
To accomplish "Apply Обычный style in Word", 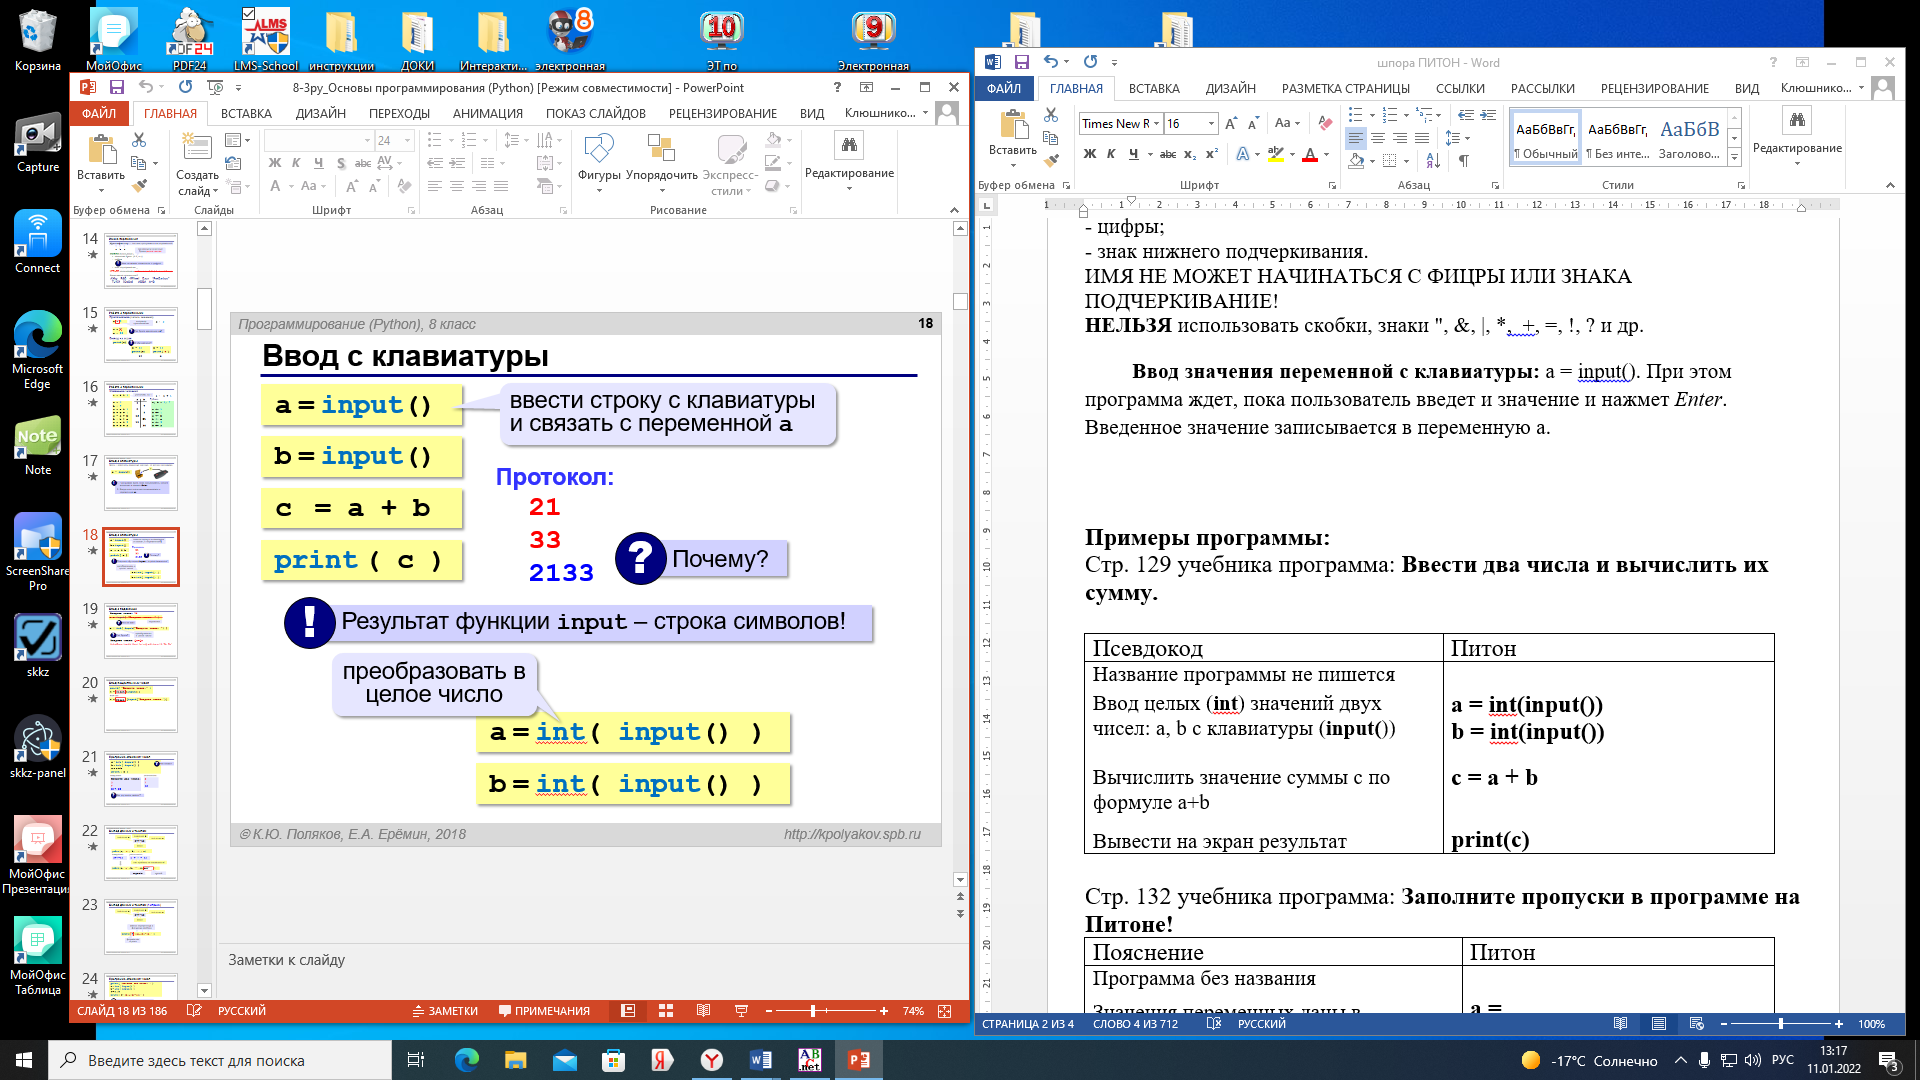I will pos(1546,138).
